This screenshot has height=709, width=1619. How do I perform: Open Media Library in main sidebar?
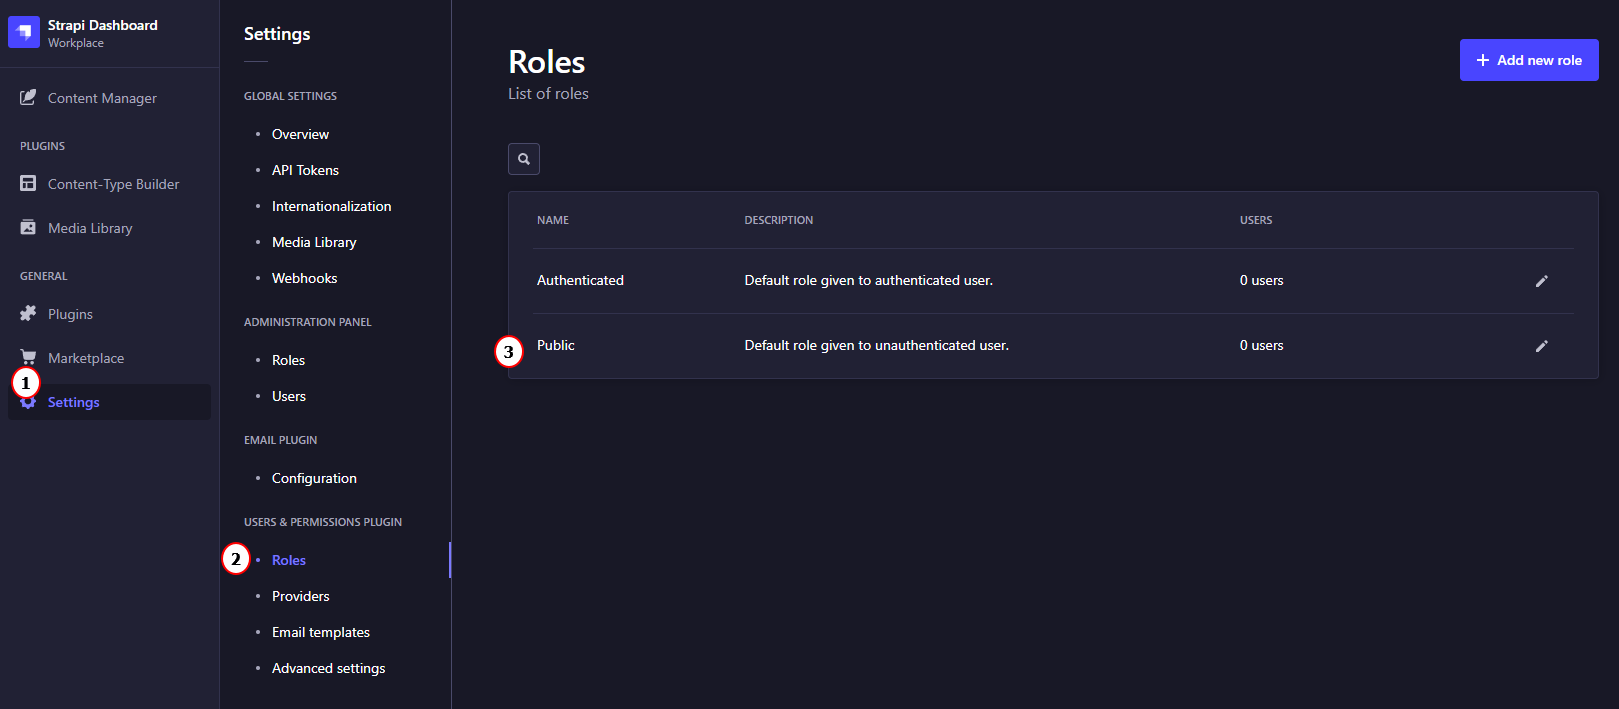(x=90, y=228)
